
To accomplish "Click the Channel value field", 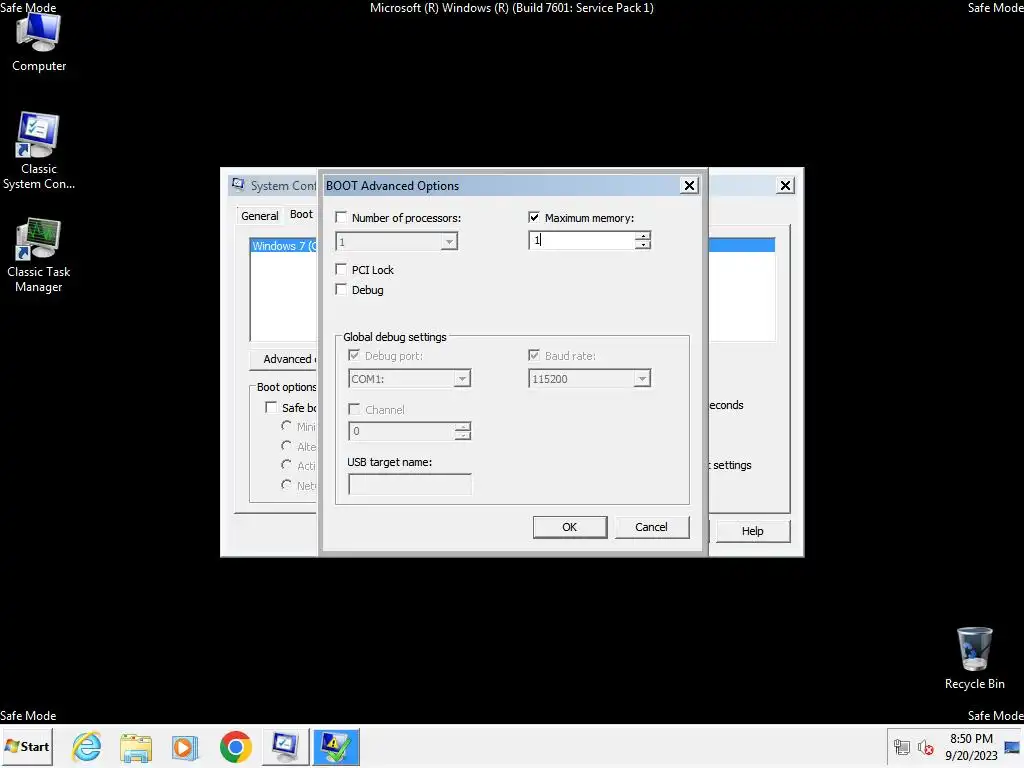I will pos(402,431).
